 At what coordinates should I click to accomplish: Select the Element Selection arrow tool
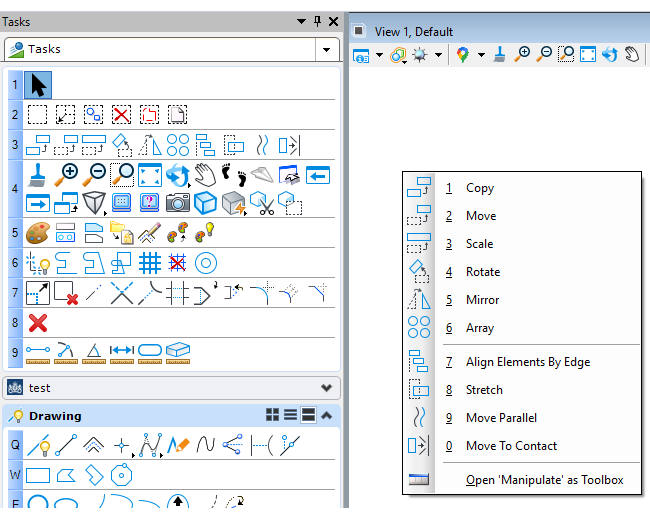point(38,85)
